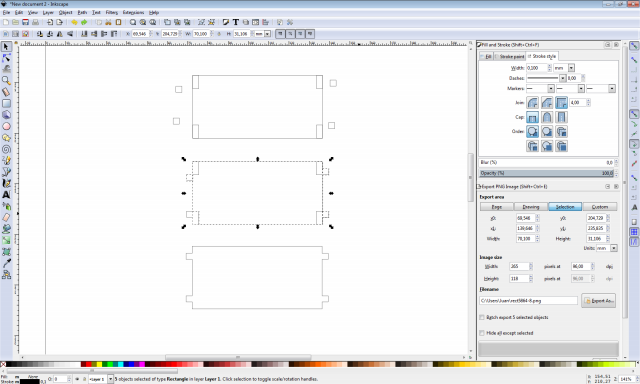Click the Redo green arrow icon
The width and height of the screenshot is (640, 384).
point(84,22)
